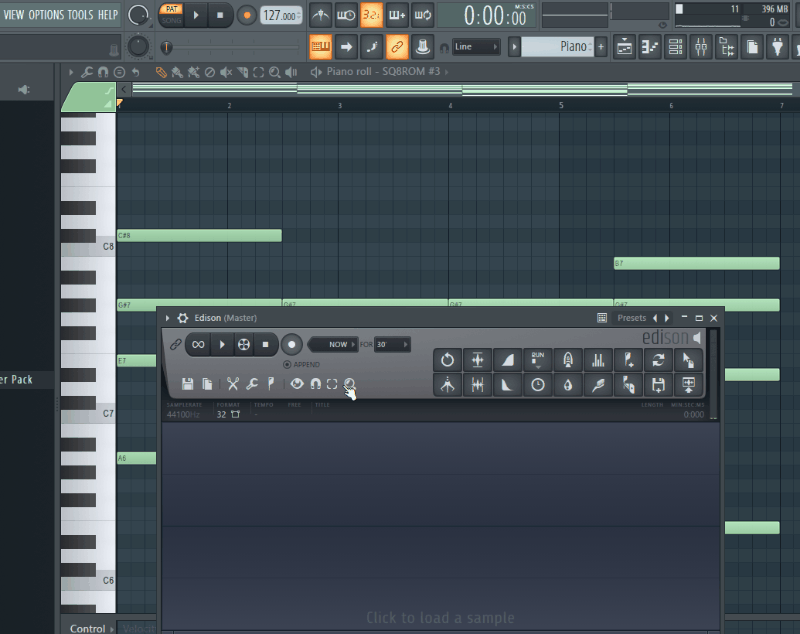Viewport: 800px width, 634px height.
Task: Select the piano roll Zoom tool
Action: coord(274,72)
